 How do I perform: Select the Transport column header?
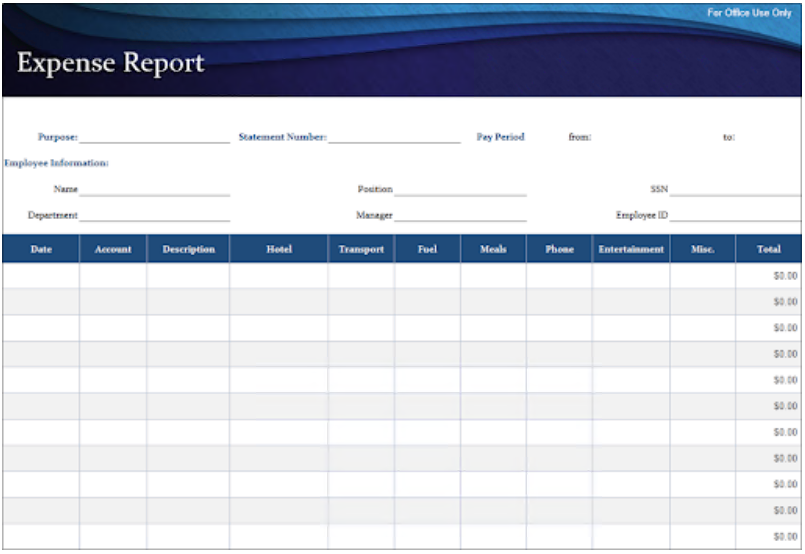[x=361, y=249]
